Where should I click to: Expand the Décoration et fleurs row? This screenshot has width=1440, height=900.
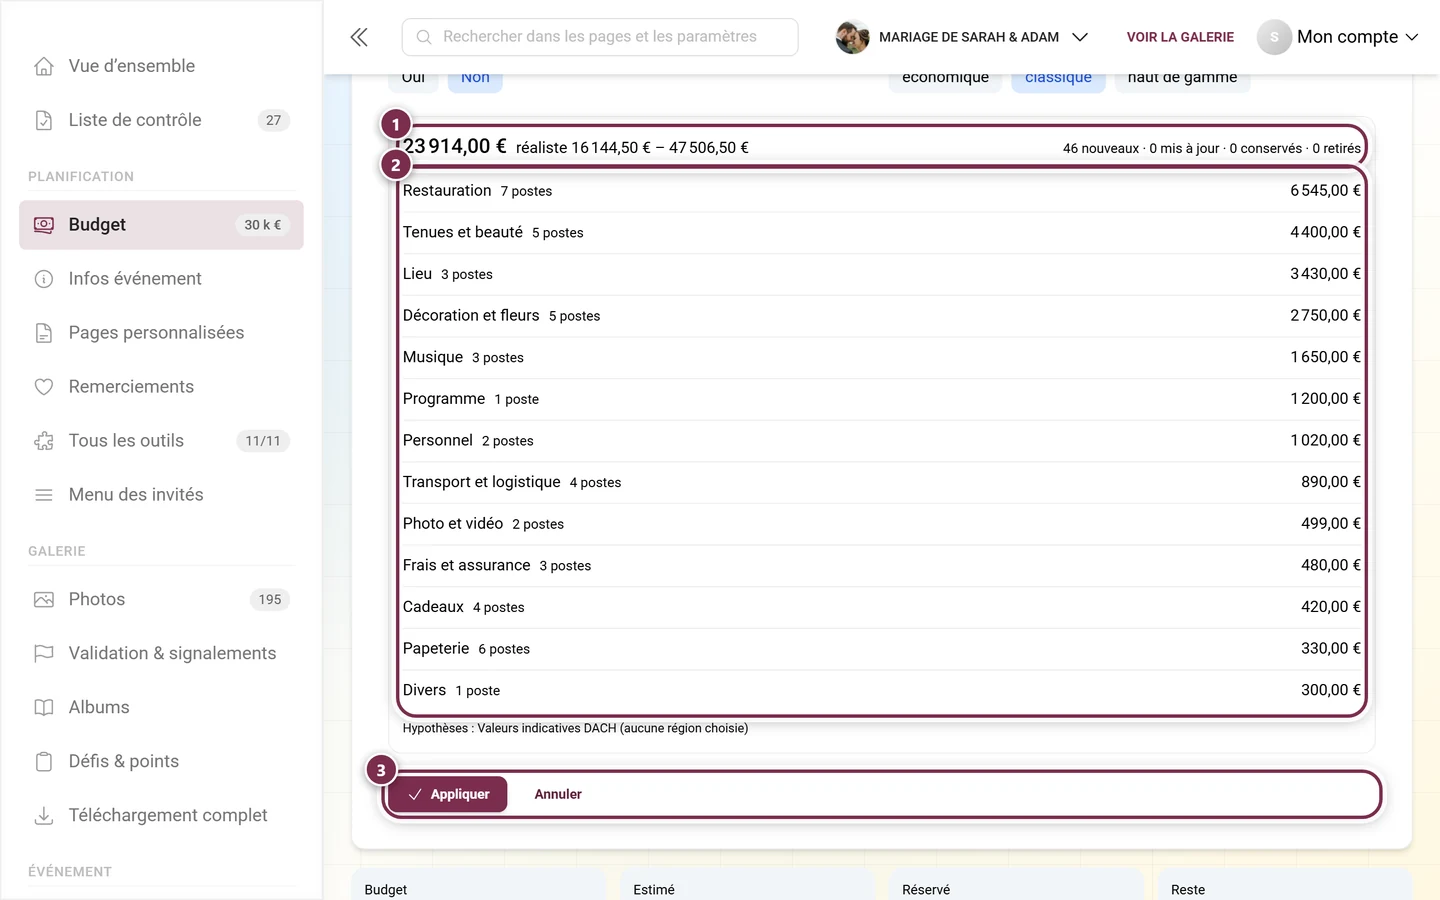tap(881, 316)
